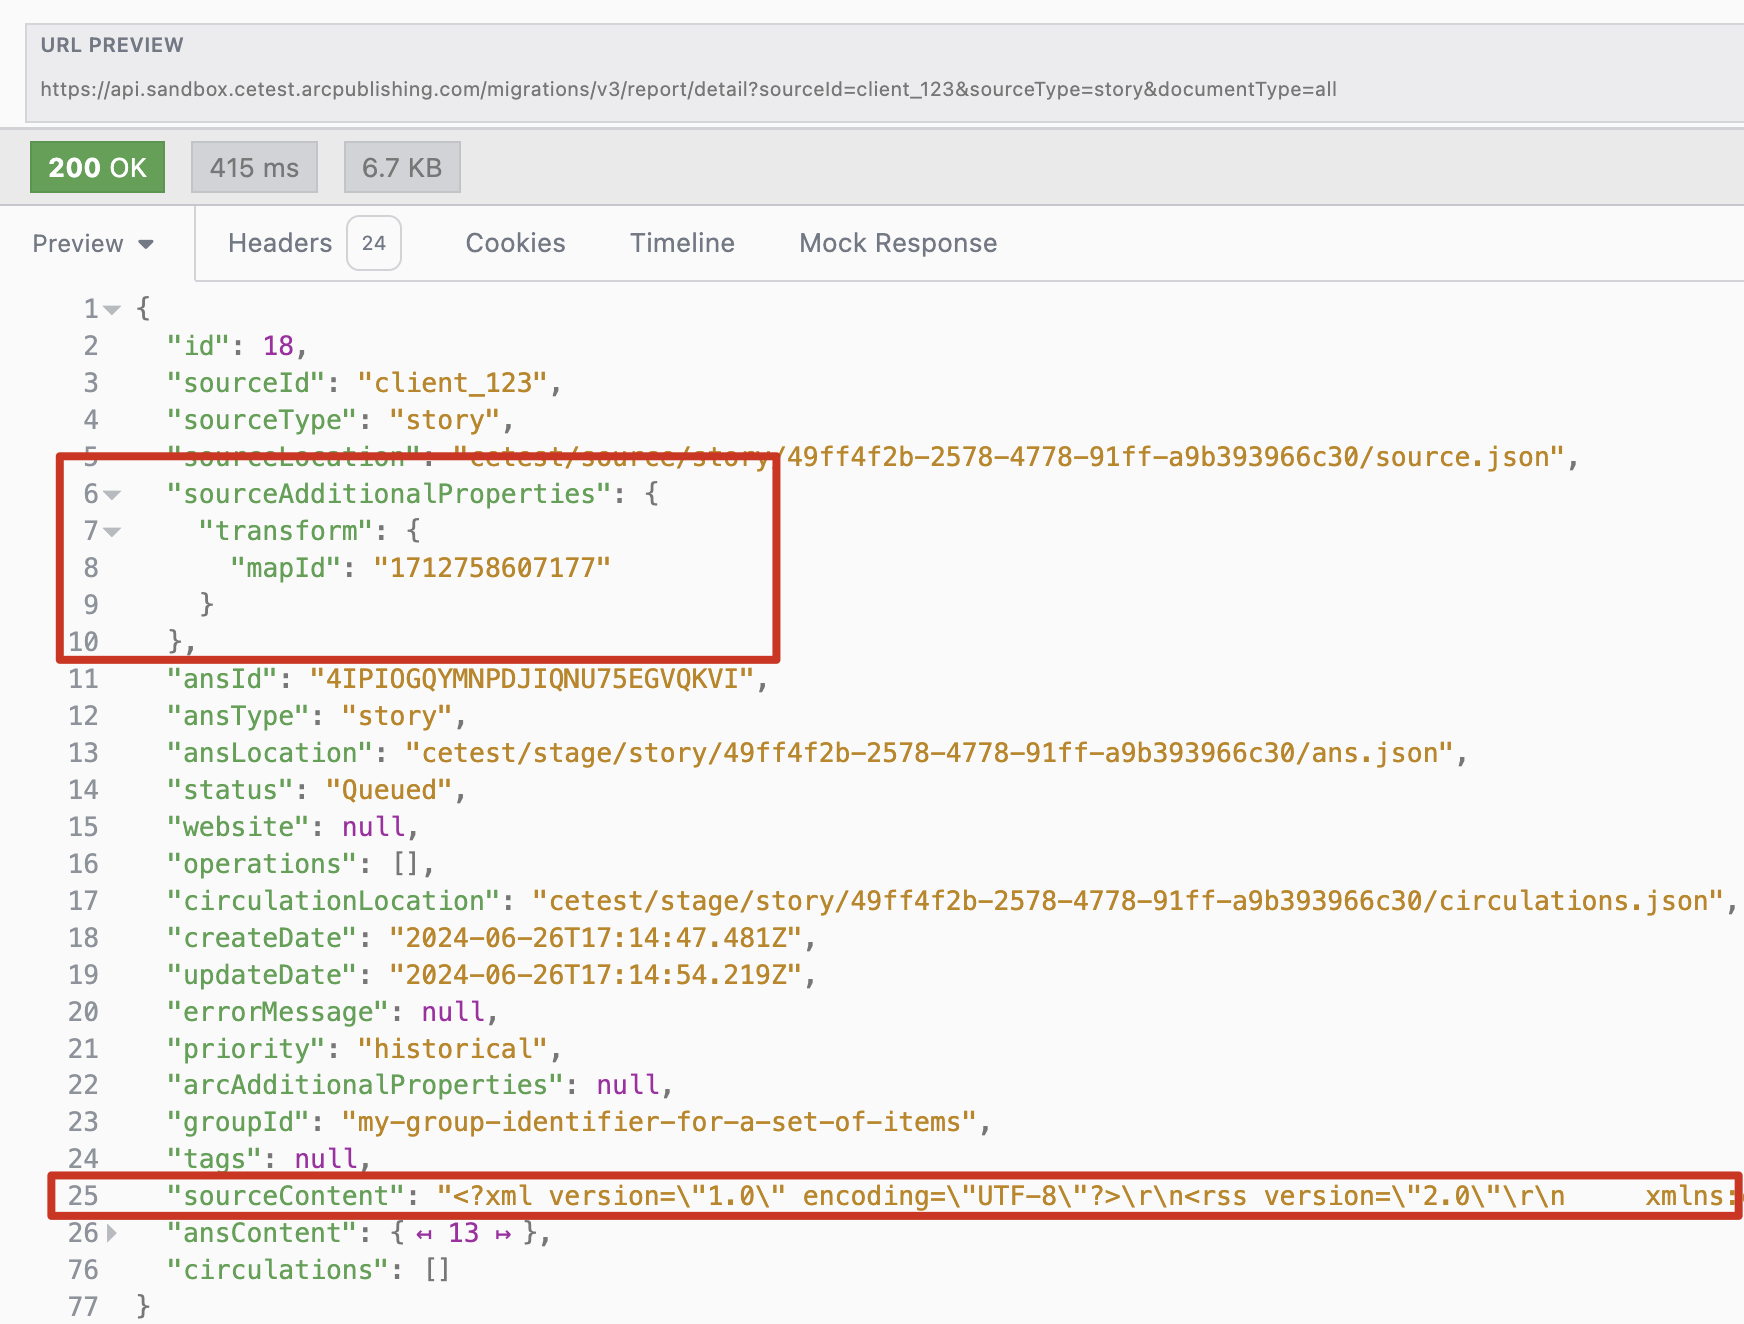Click the status value "Queued"
Screen dimensions: 1744x1324
tap(389, 790)
